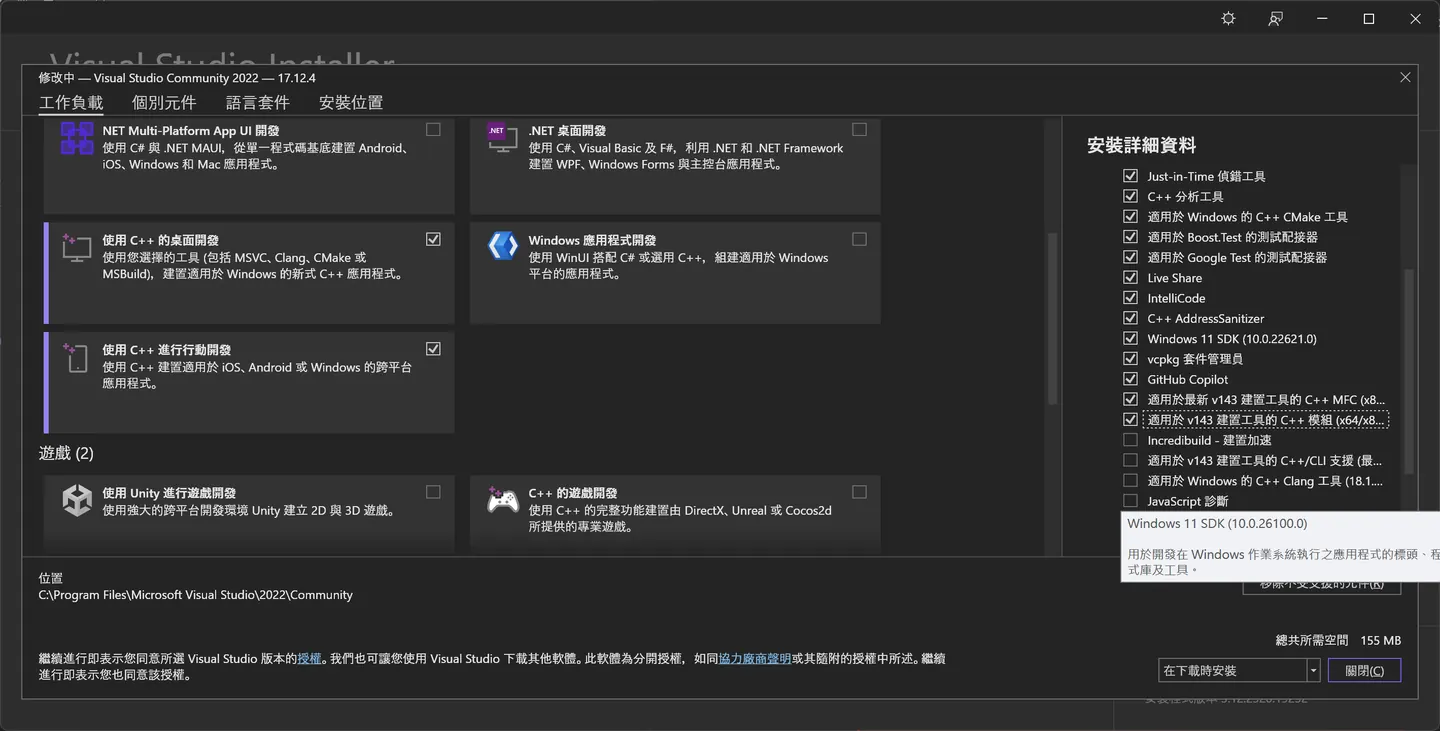Screen dimensions: 1440x731
Task: Uncheck the v143 C++ MFC component
Action: [x=1130, y=399]
